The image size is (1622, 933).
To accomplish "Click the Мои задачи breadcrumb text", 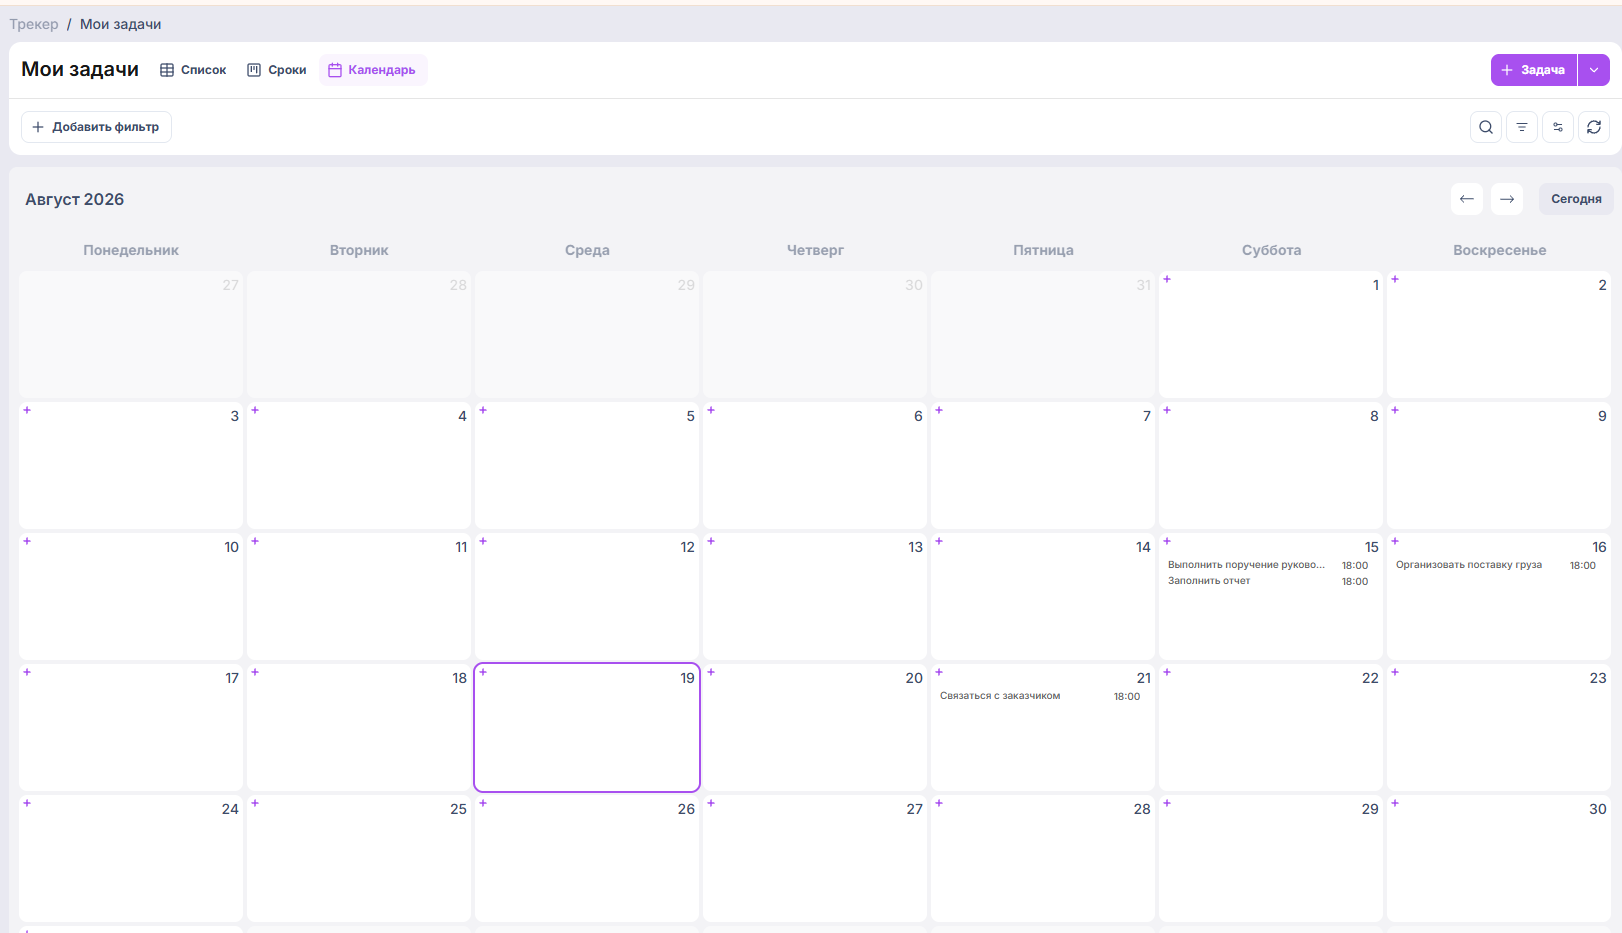I will 120,24.
